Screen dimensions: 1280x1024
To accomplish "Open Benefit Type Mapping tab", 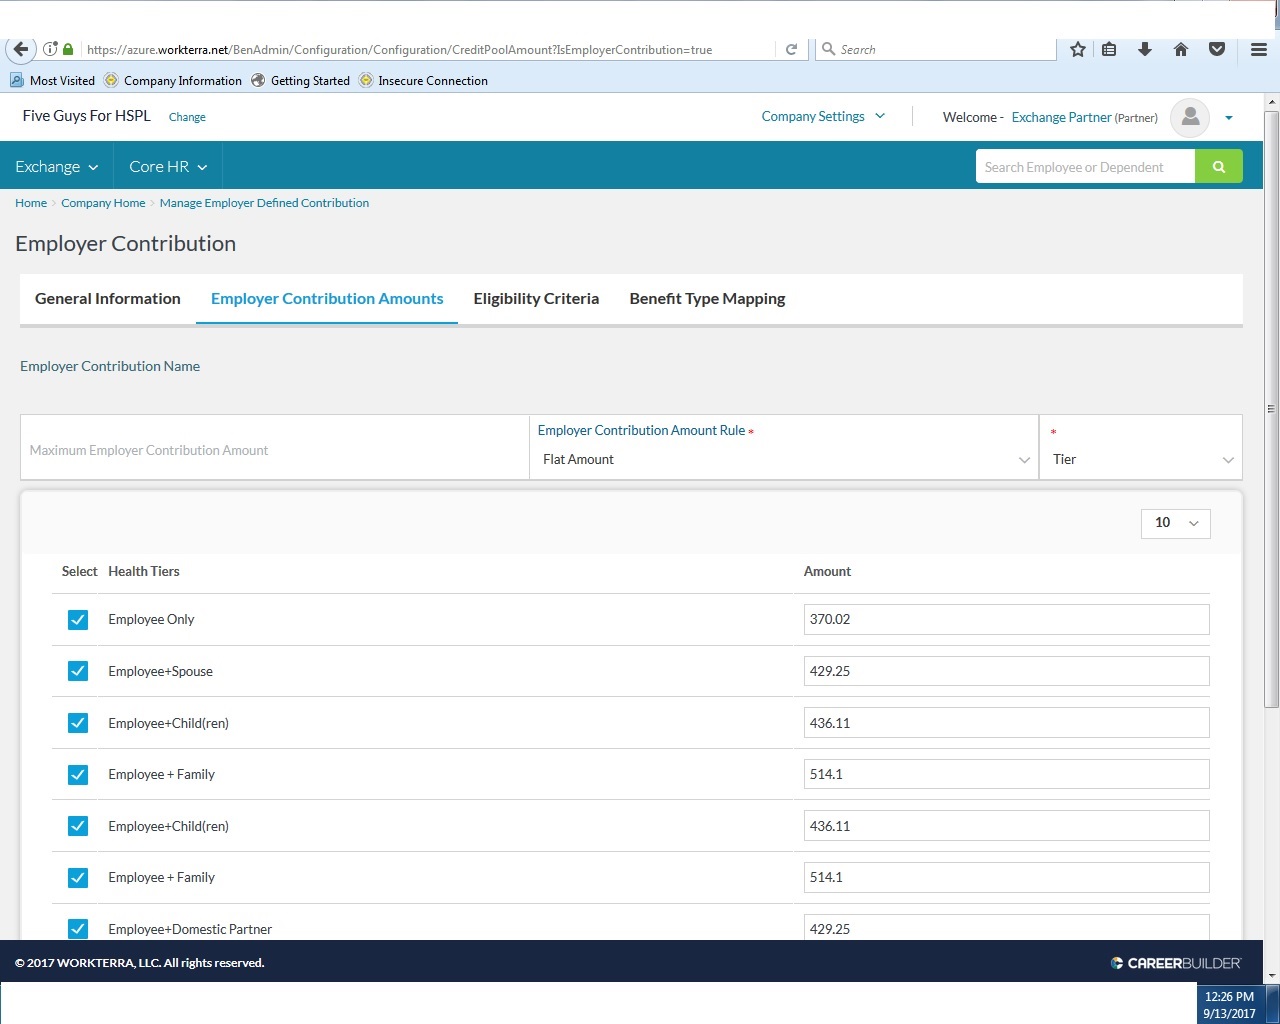I will (707, 299).
